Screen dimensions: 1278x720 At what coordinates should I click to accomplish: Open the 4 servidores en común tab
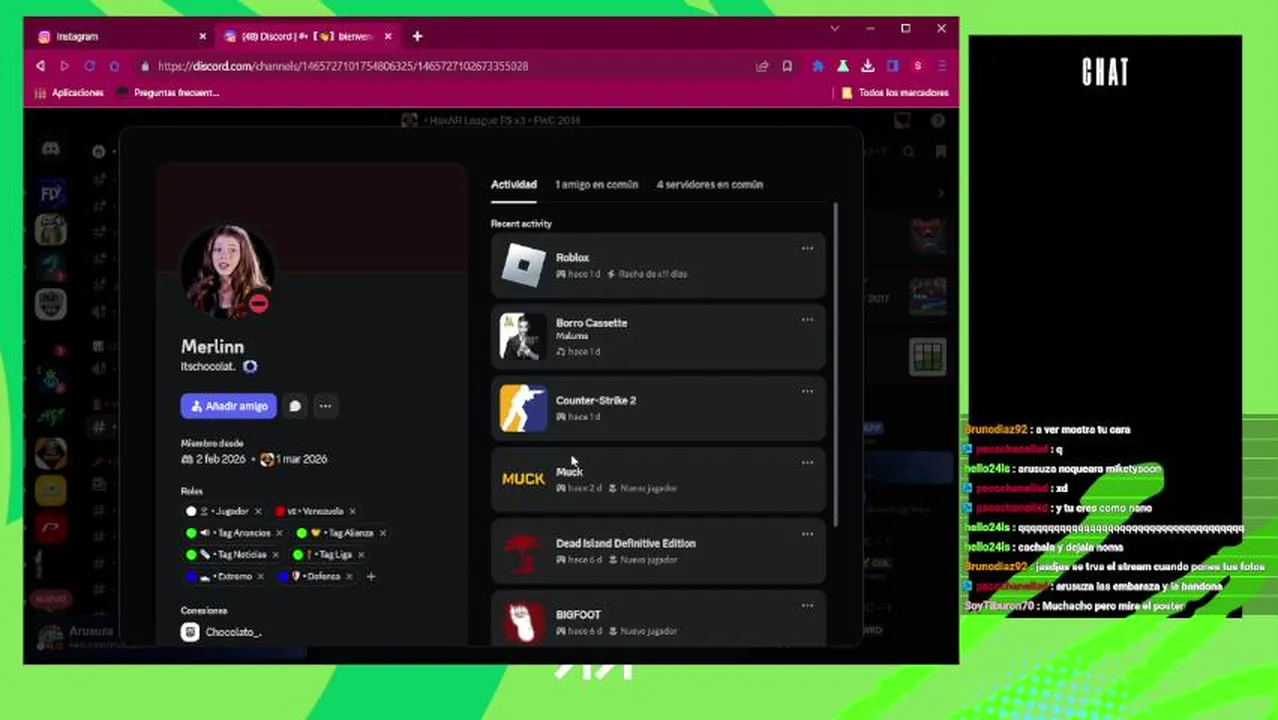pyautogui.click(x=710, y=184)
